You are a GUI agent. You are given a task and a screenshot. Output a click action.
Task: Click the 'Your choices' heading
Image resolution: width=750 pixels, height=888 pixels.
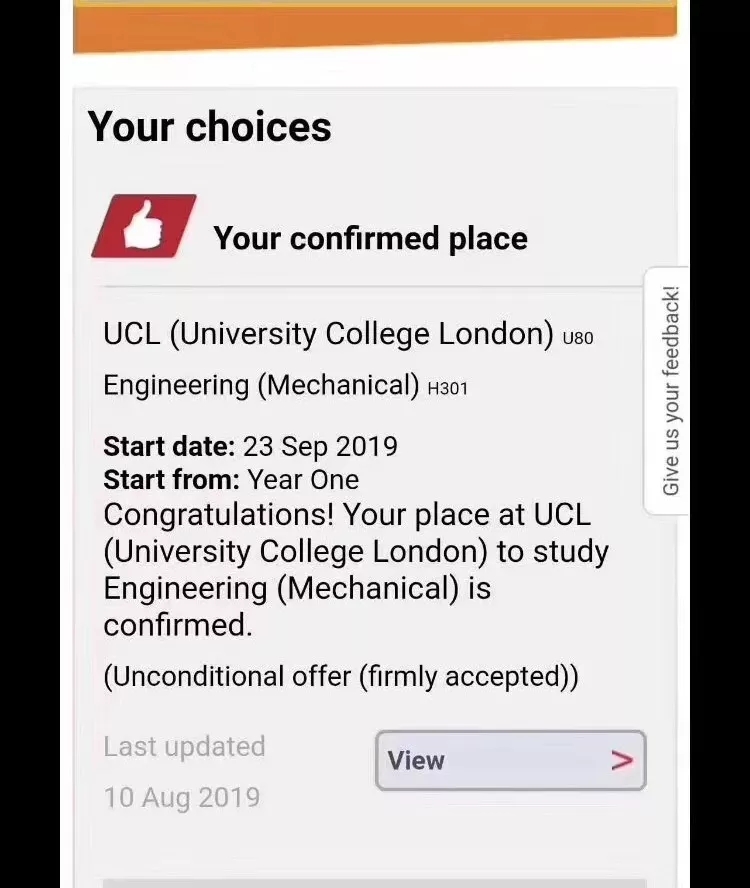pyautogui.click(x=210, y=126)
